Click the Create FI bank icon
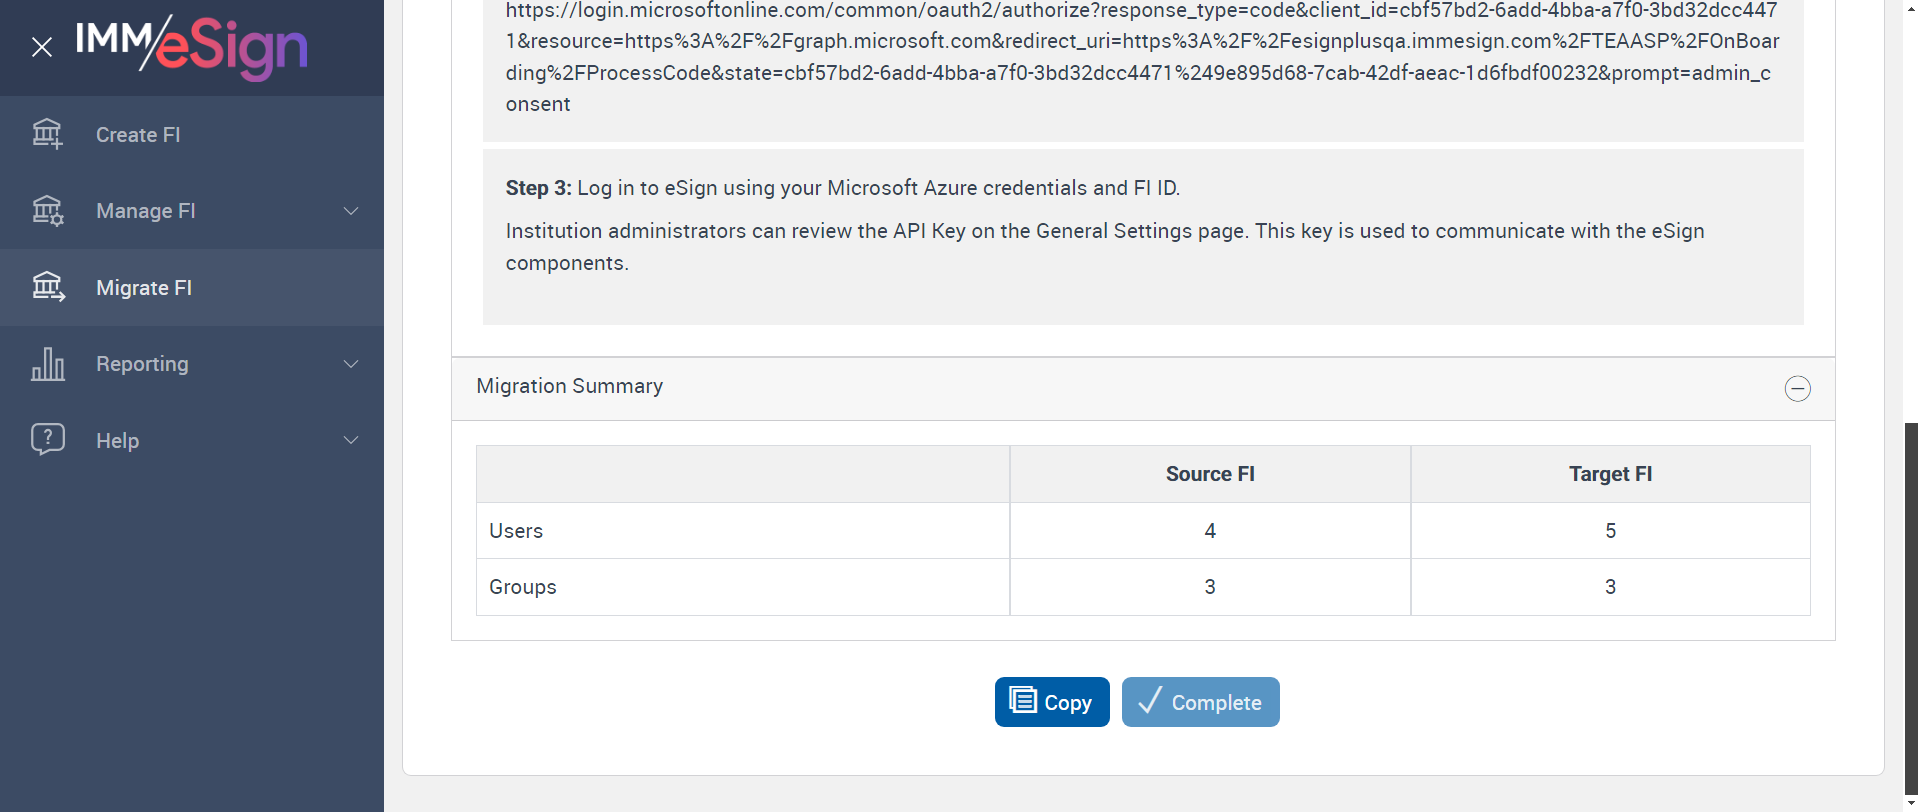 tap(47, 134)
